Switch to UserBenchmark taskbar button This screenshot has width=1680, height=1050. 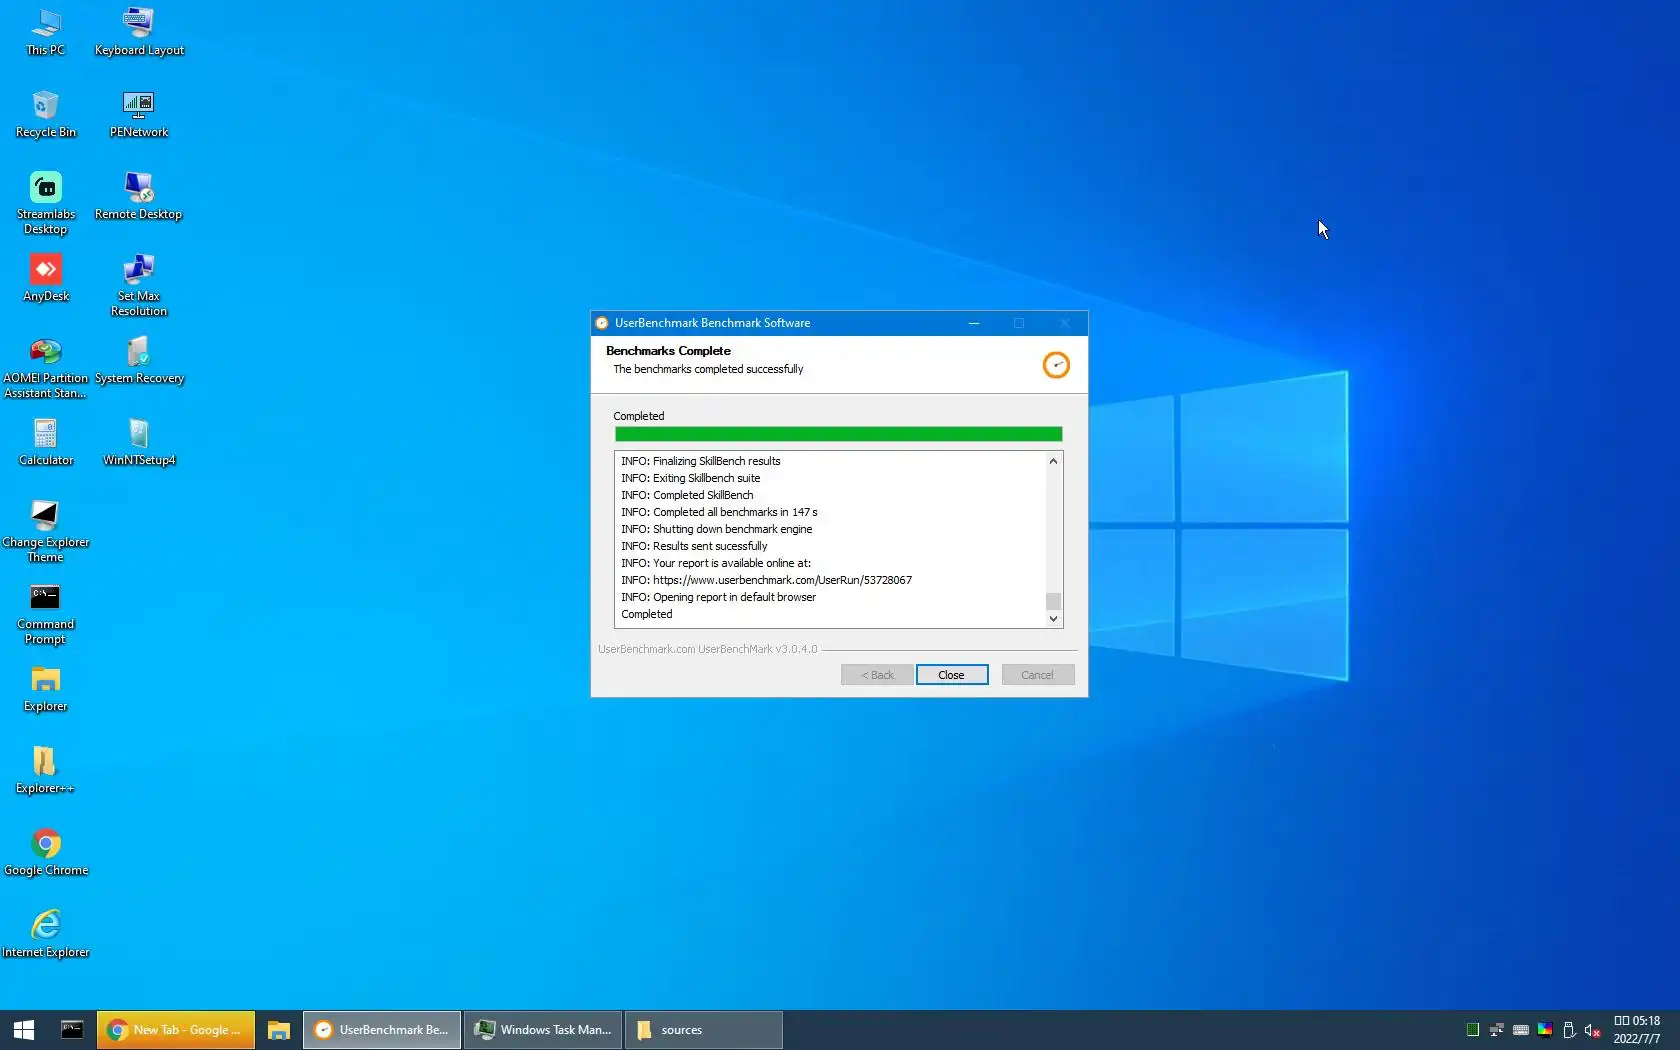coord(382,1030)
